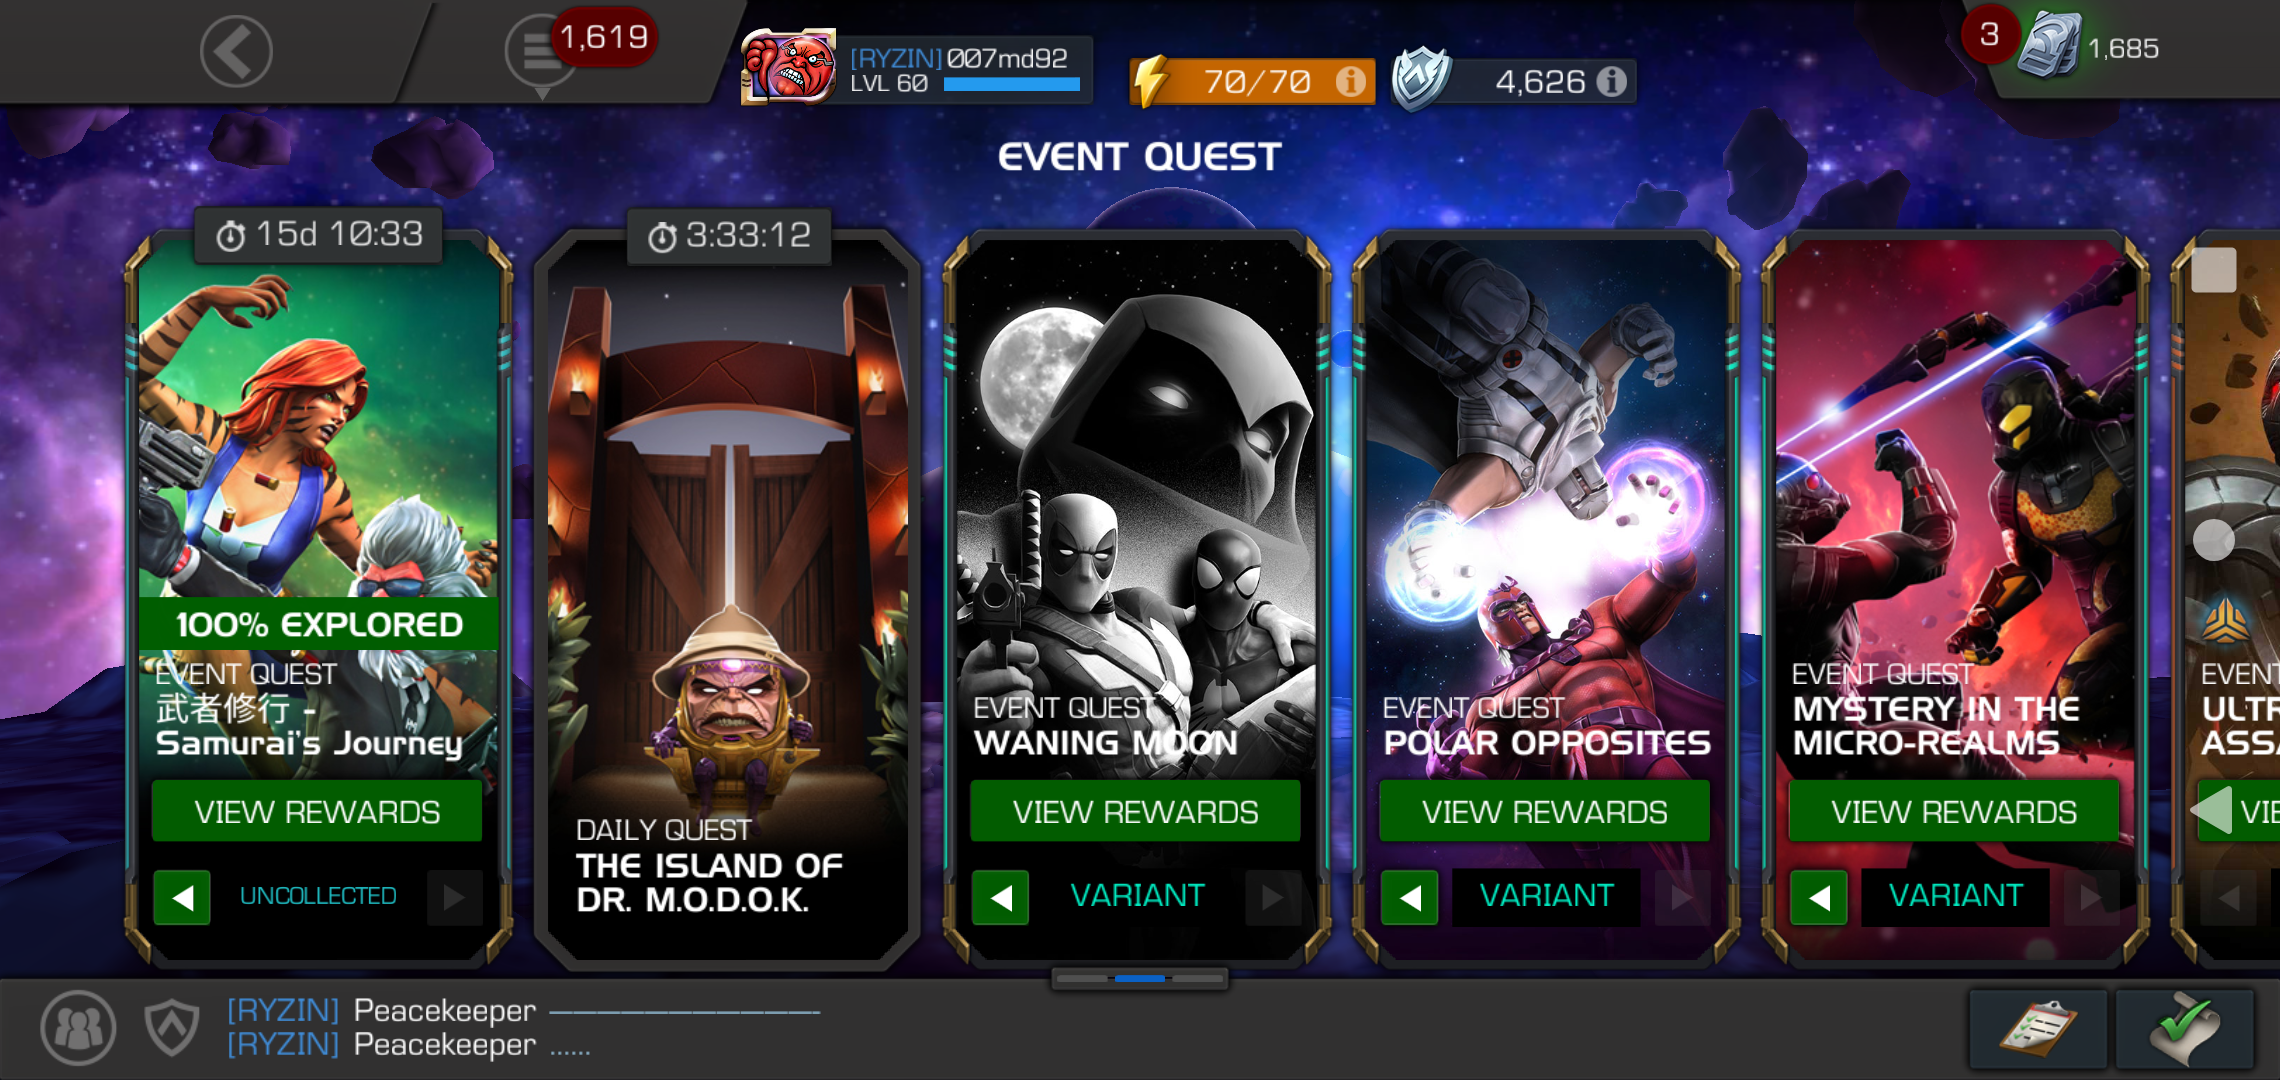Screen dimensions: 2280x1080
Task: Tap the energy info icon beside 70/70
Action: coord(1350,81)
